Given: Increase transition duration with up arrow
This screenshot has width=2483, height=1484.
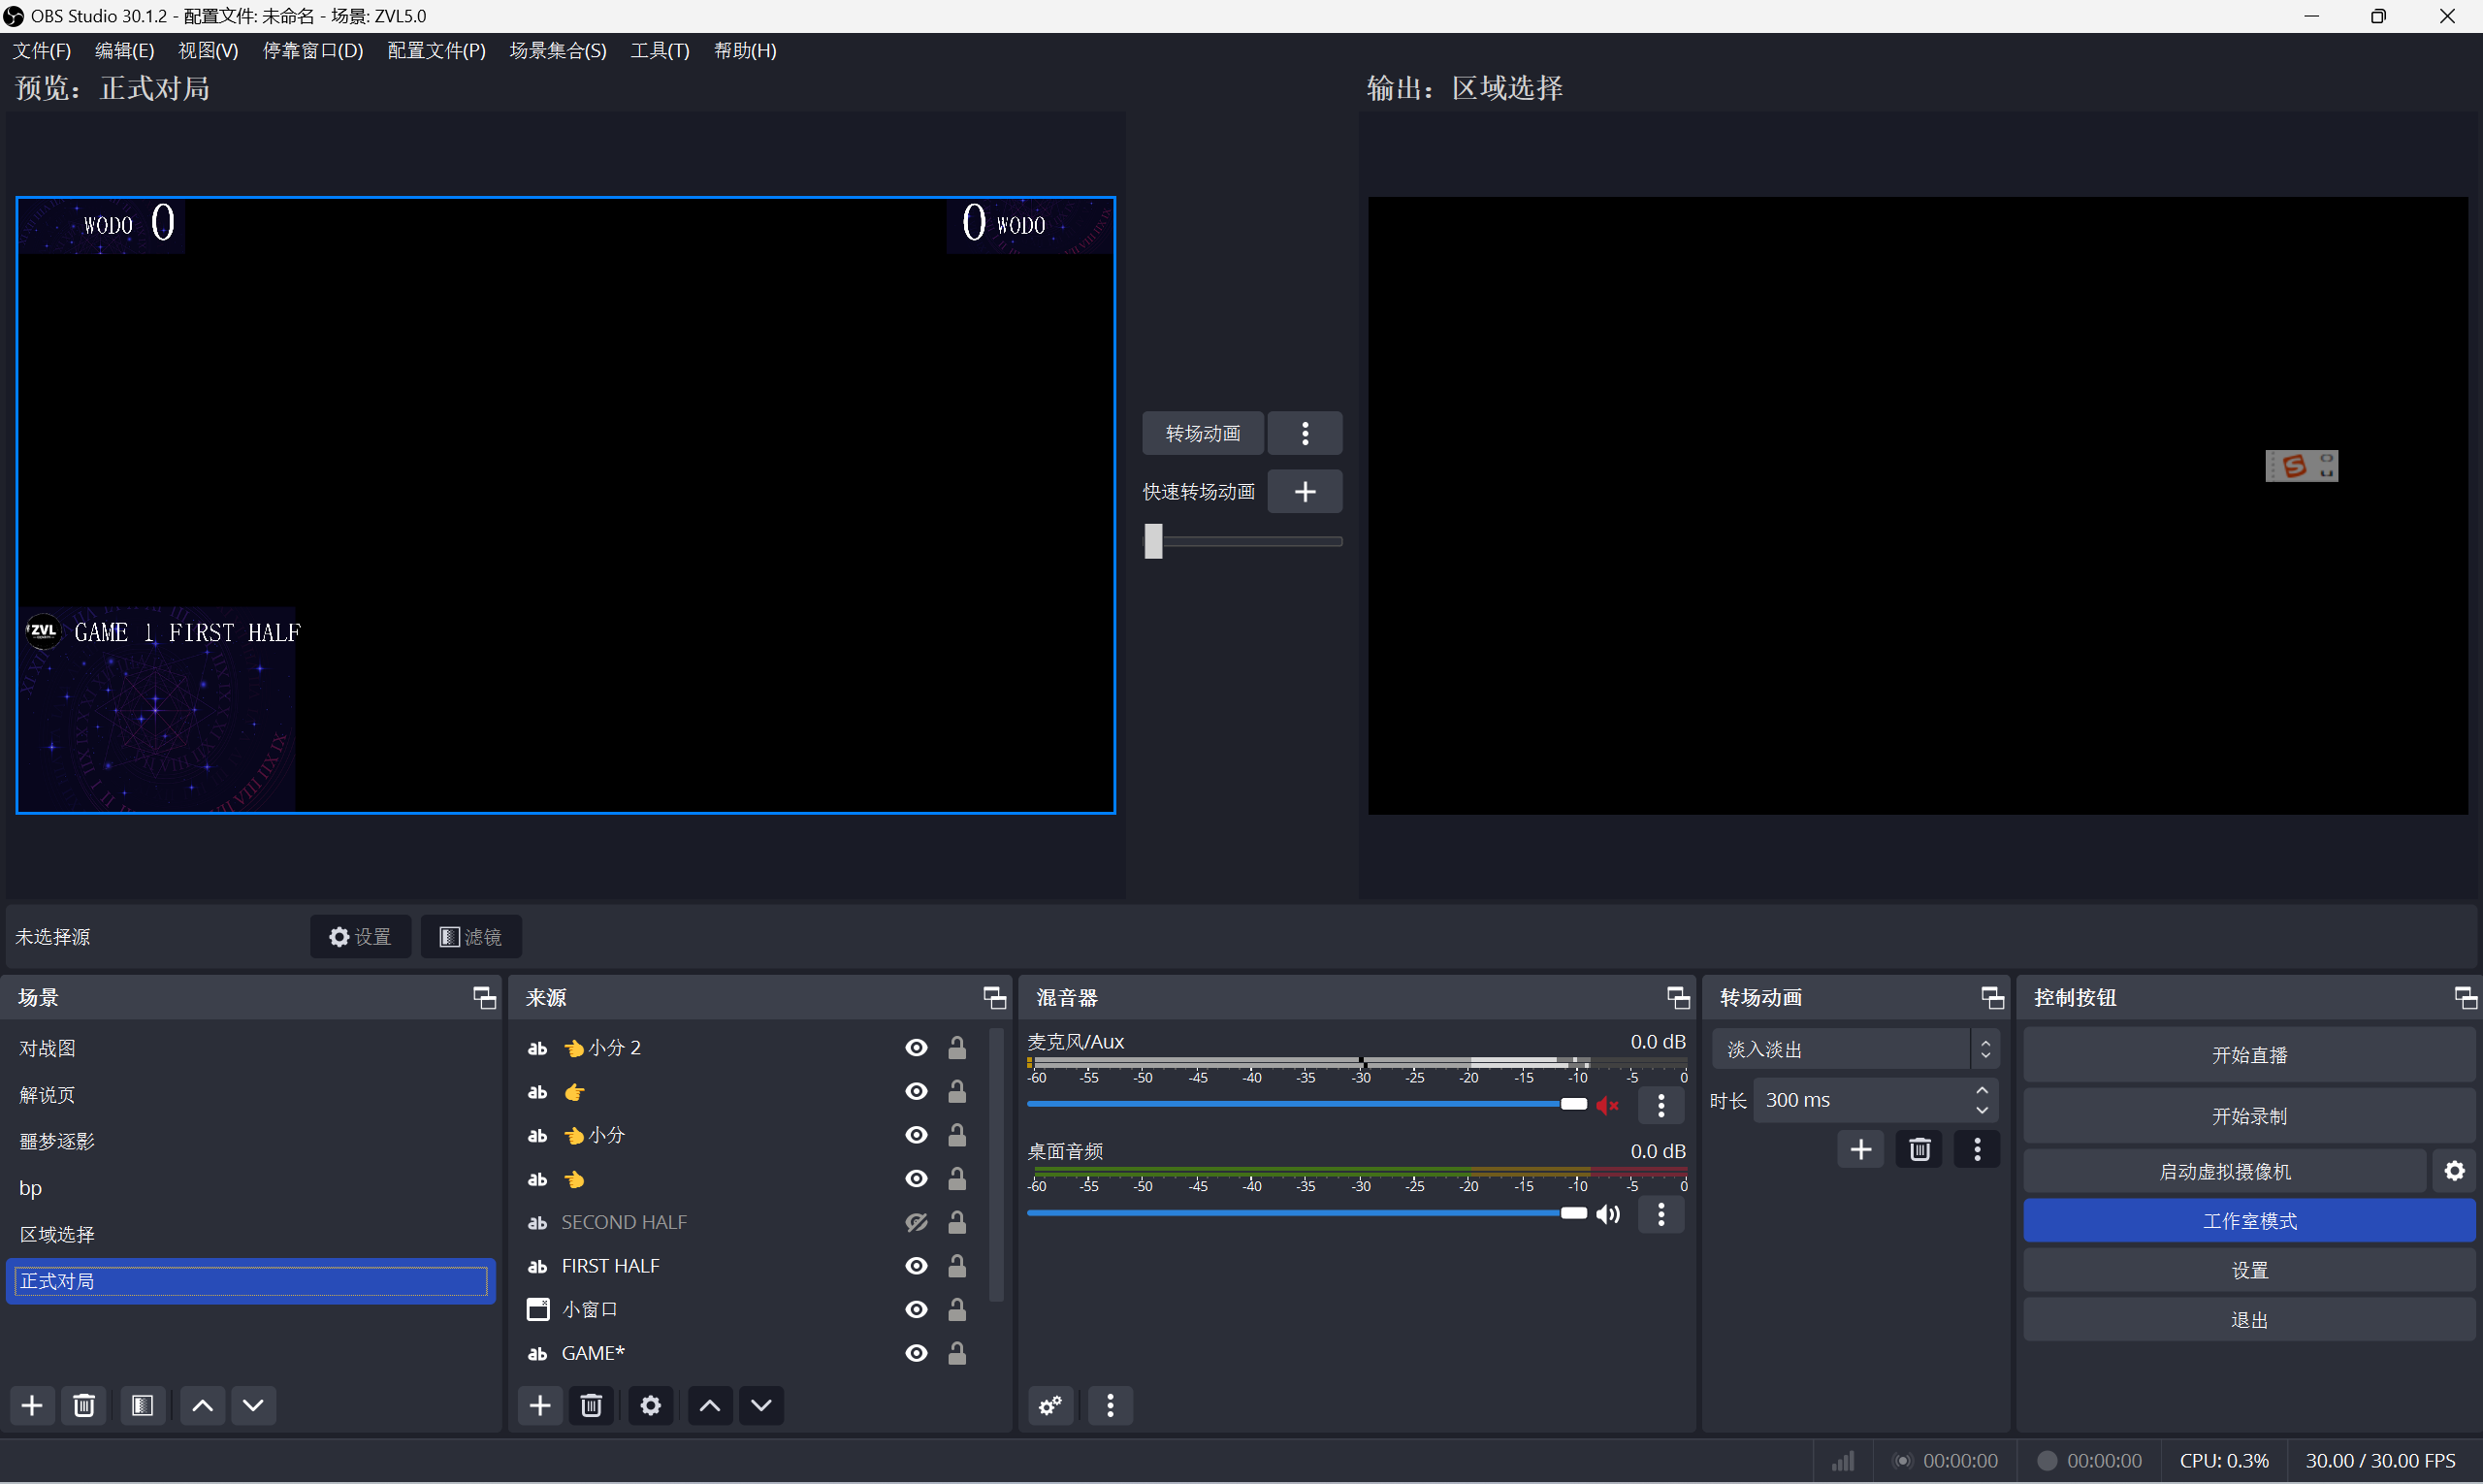Looking at the screenshot, I should coord(1981,1091).
